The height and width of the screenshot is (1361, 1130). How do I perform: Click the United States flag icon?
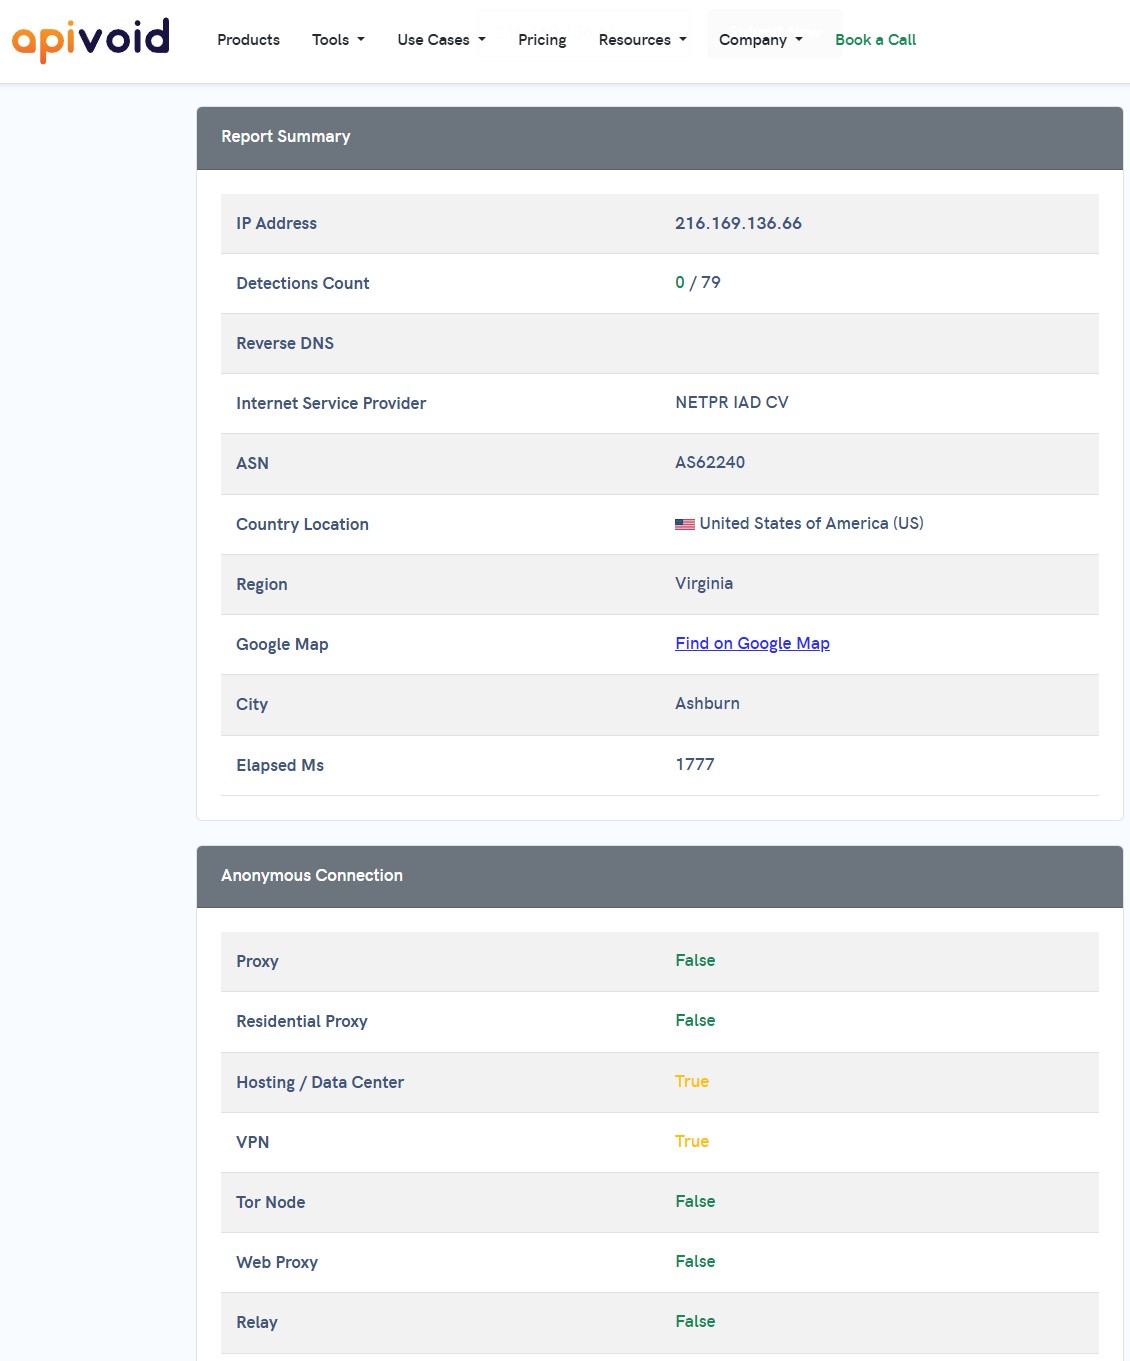685,524
